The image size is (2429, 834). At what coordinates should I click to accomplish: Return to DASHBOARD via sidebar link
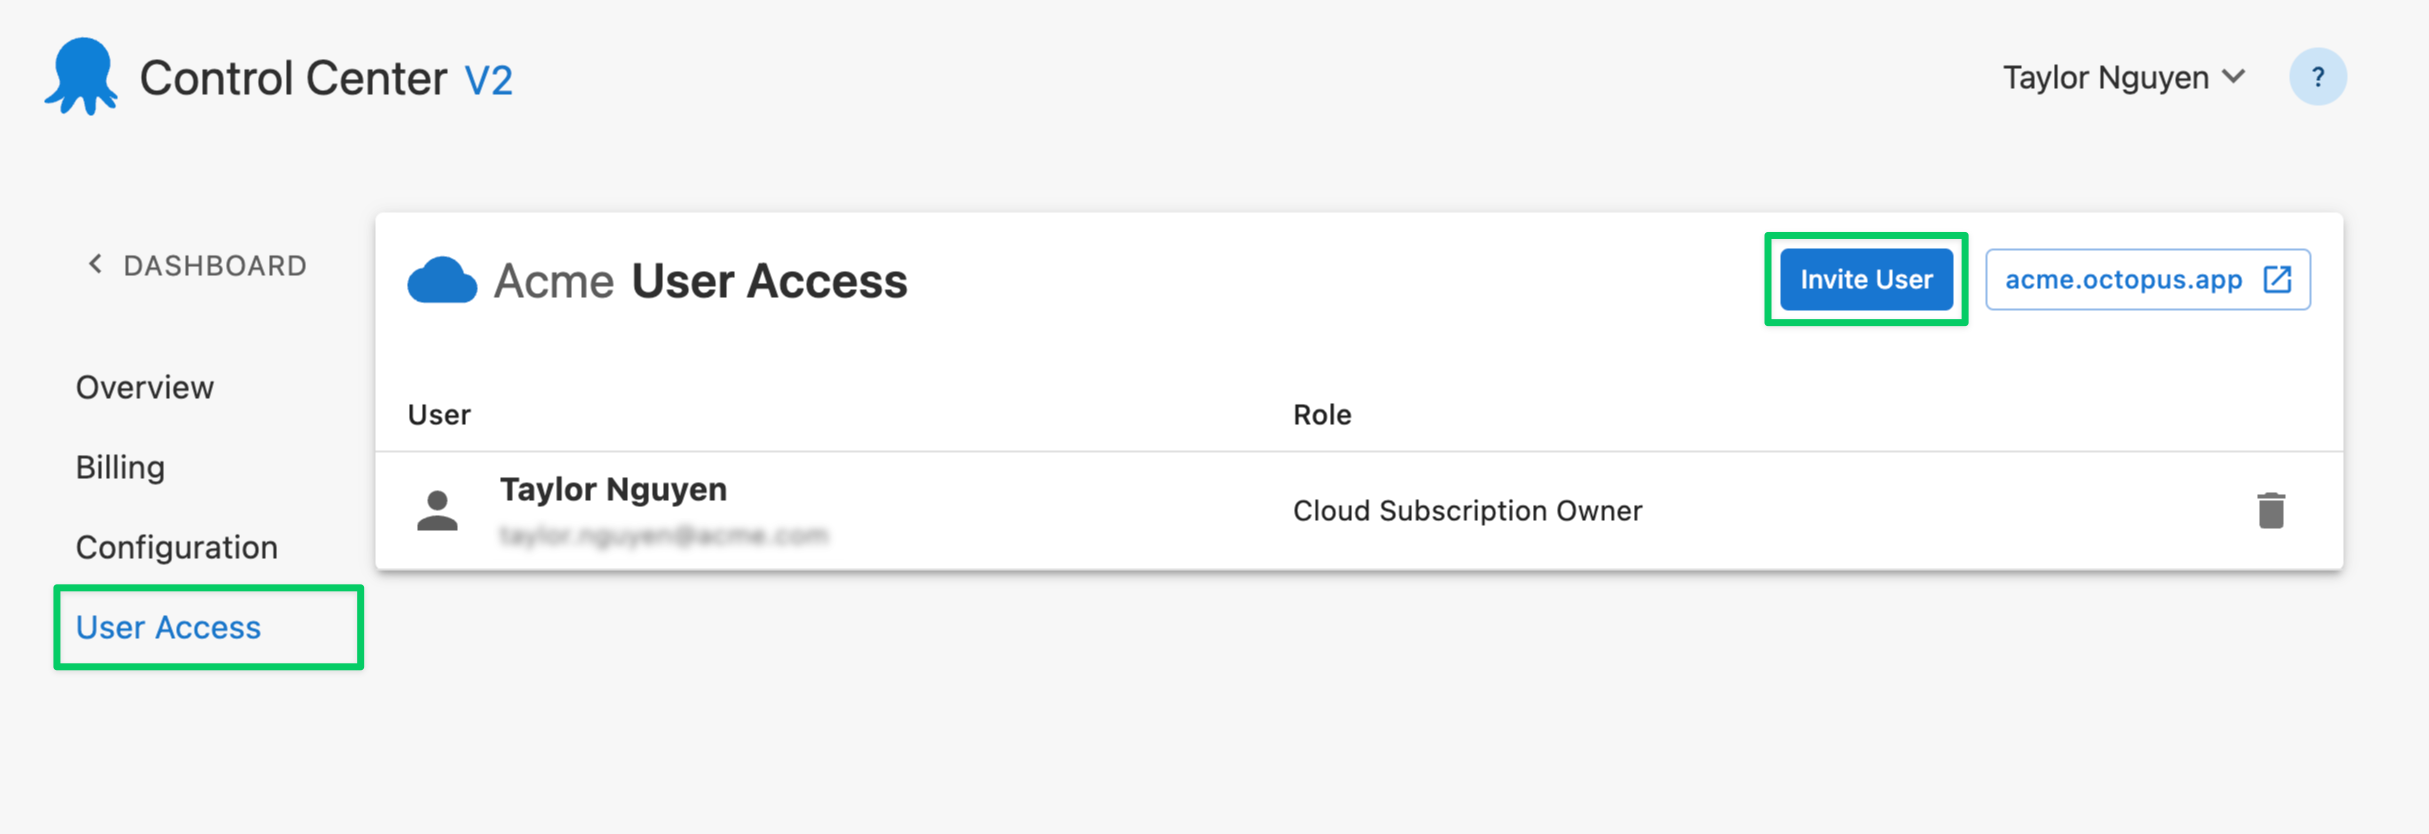(x=214, y=265)
